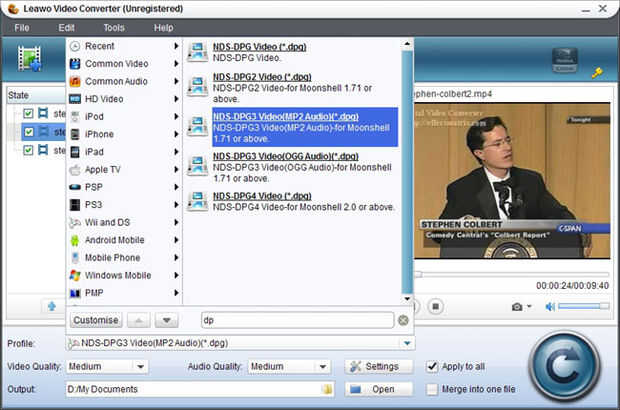Select NDS-DPG2 Video (*.dpg) profile link
The width and height of the screenshot is (620, 410).
pos(262,77)
